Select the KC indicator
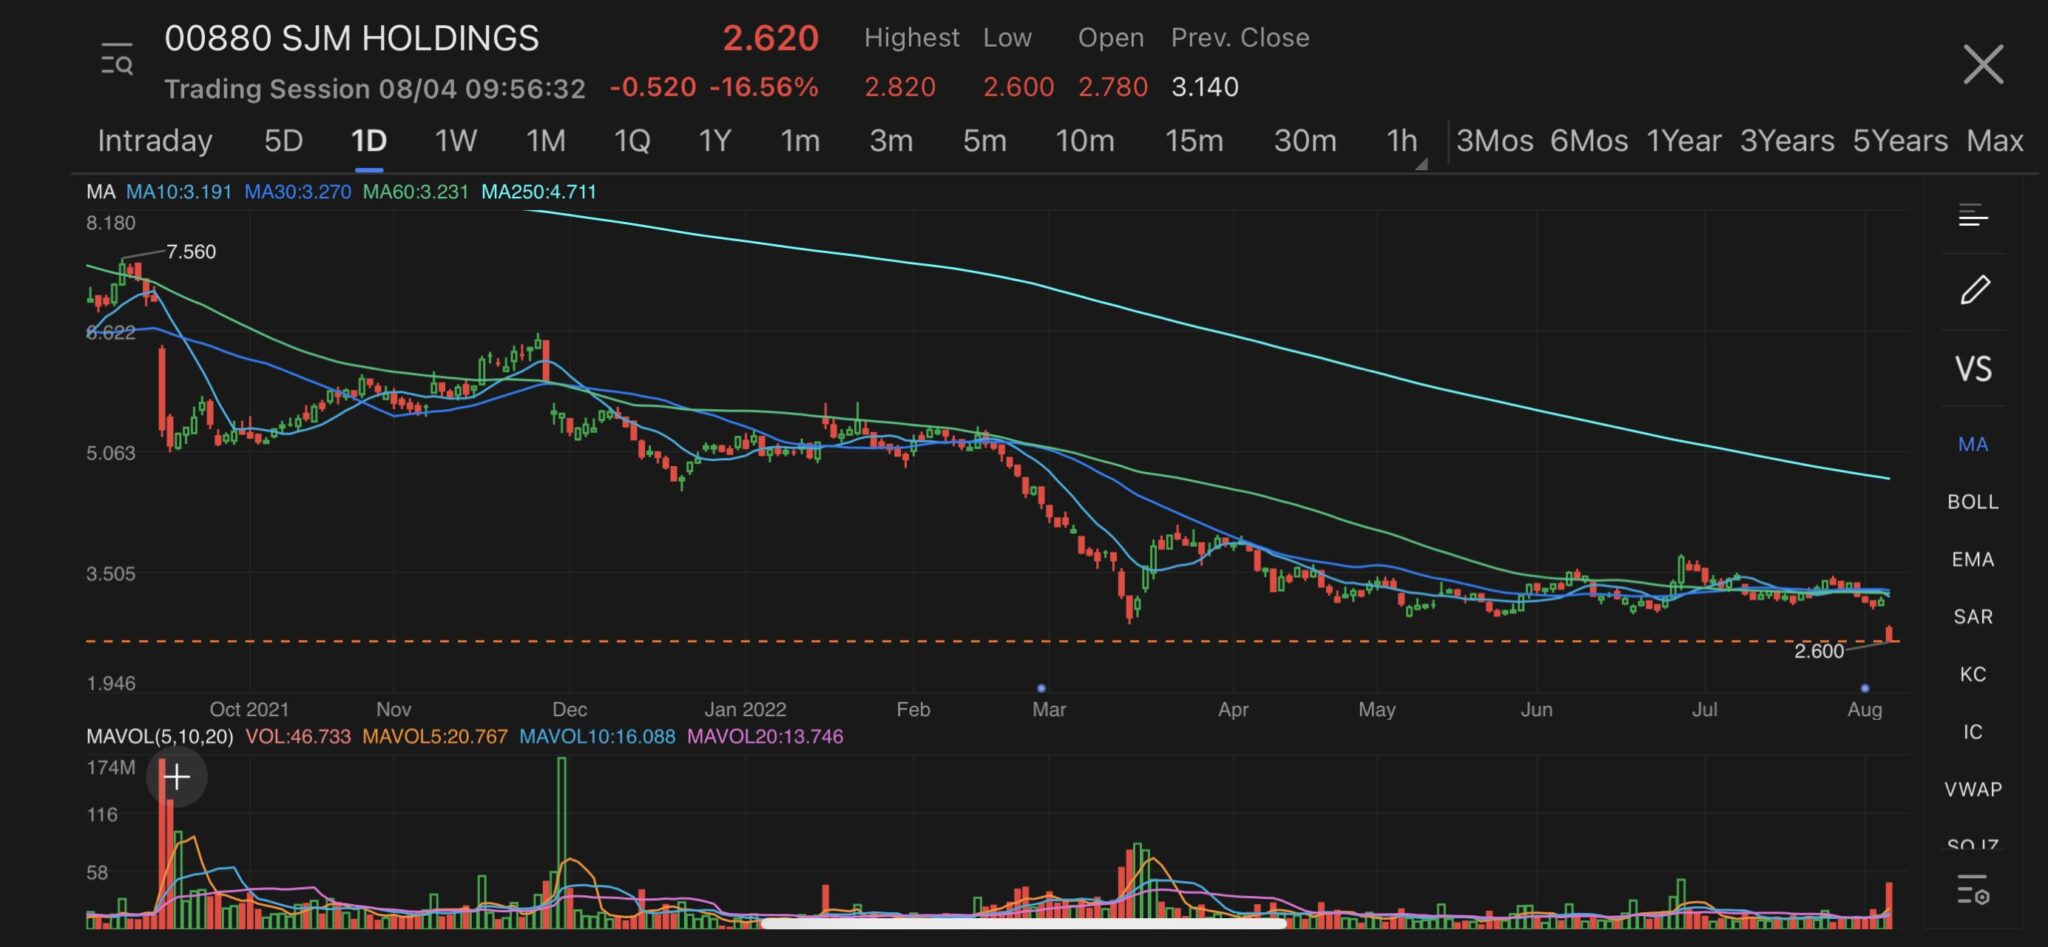Screen dimensions: 2048x947 pos(1972,675)
